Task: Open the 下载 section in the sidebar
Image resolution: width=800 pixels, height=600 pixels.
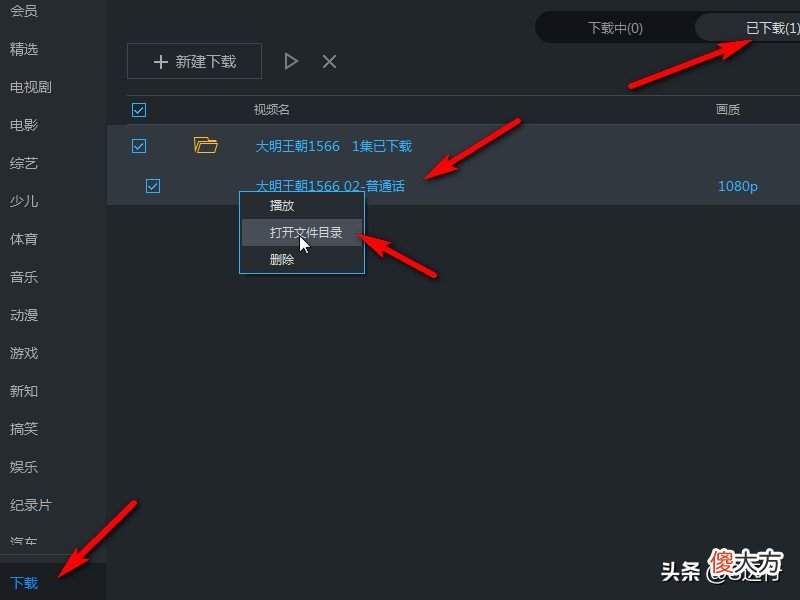Action: 23,583
